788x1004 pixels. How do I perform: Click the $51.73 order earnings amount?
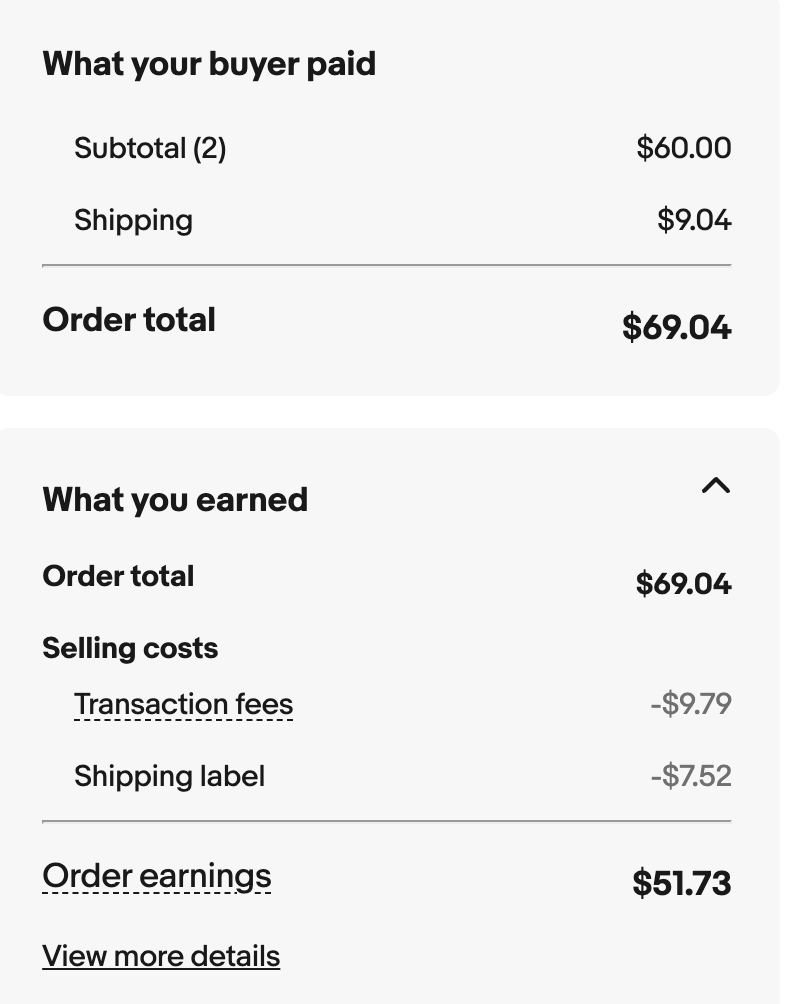(x=681, y=883)
